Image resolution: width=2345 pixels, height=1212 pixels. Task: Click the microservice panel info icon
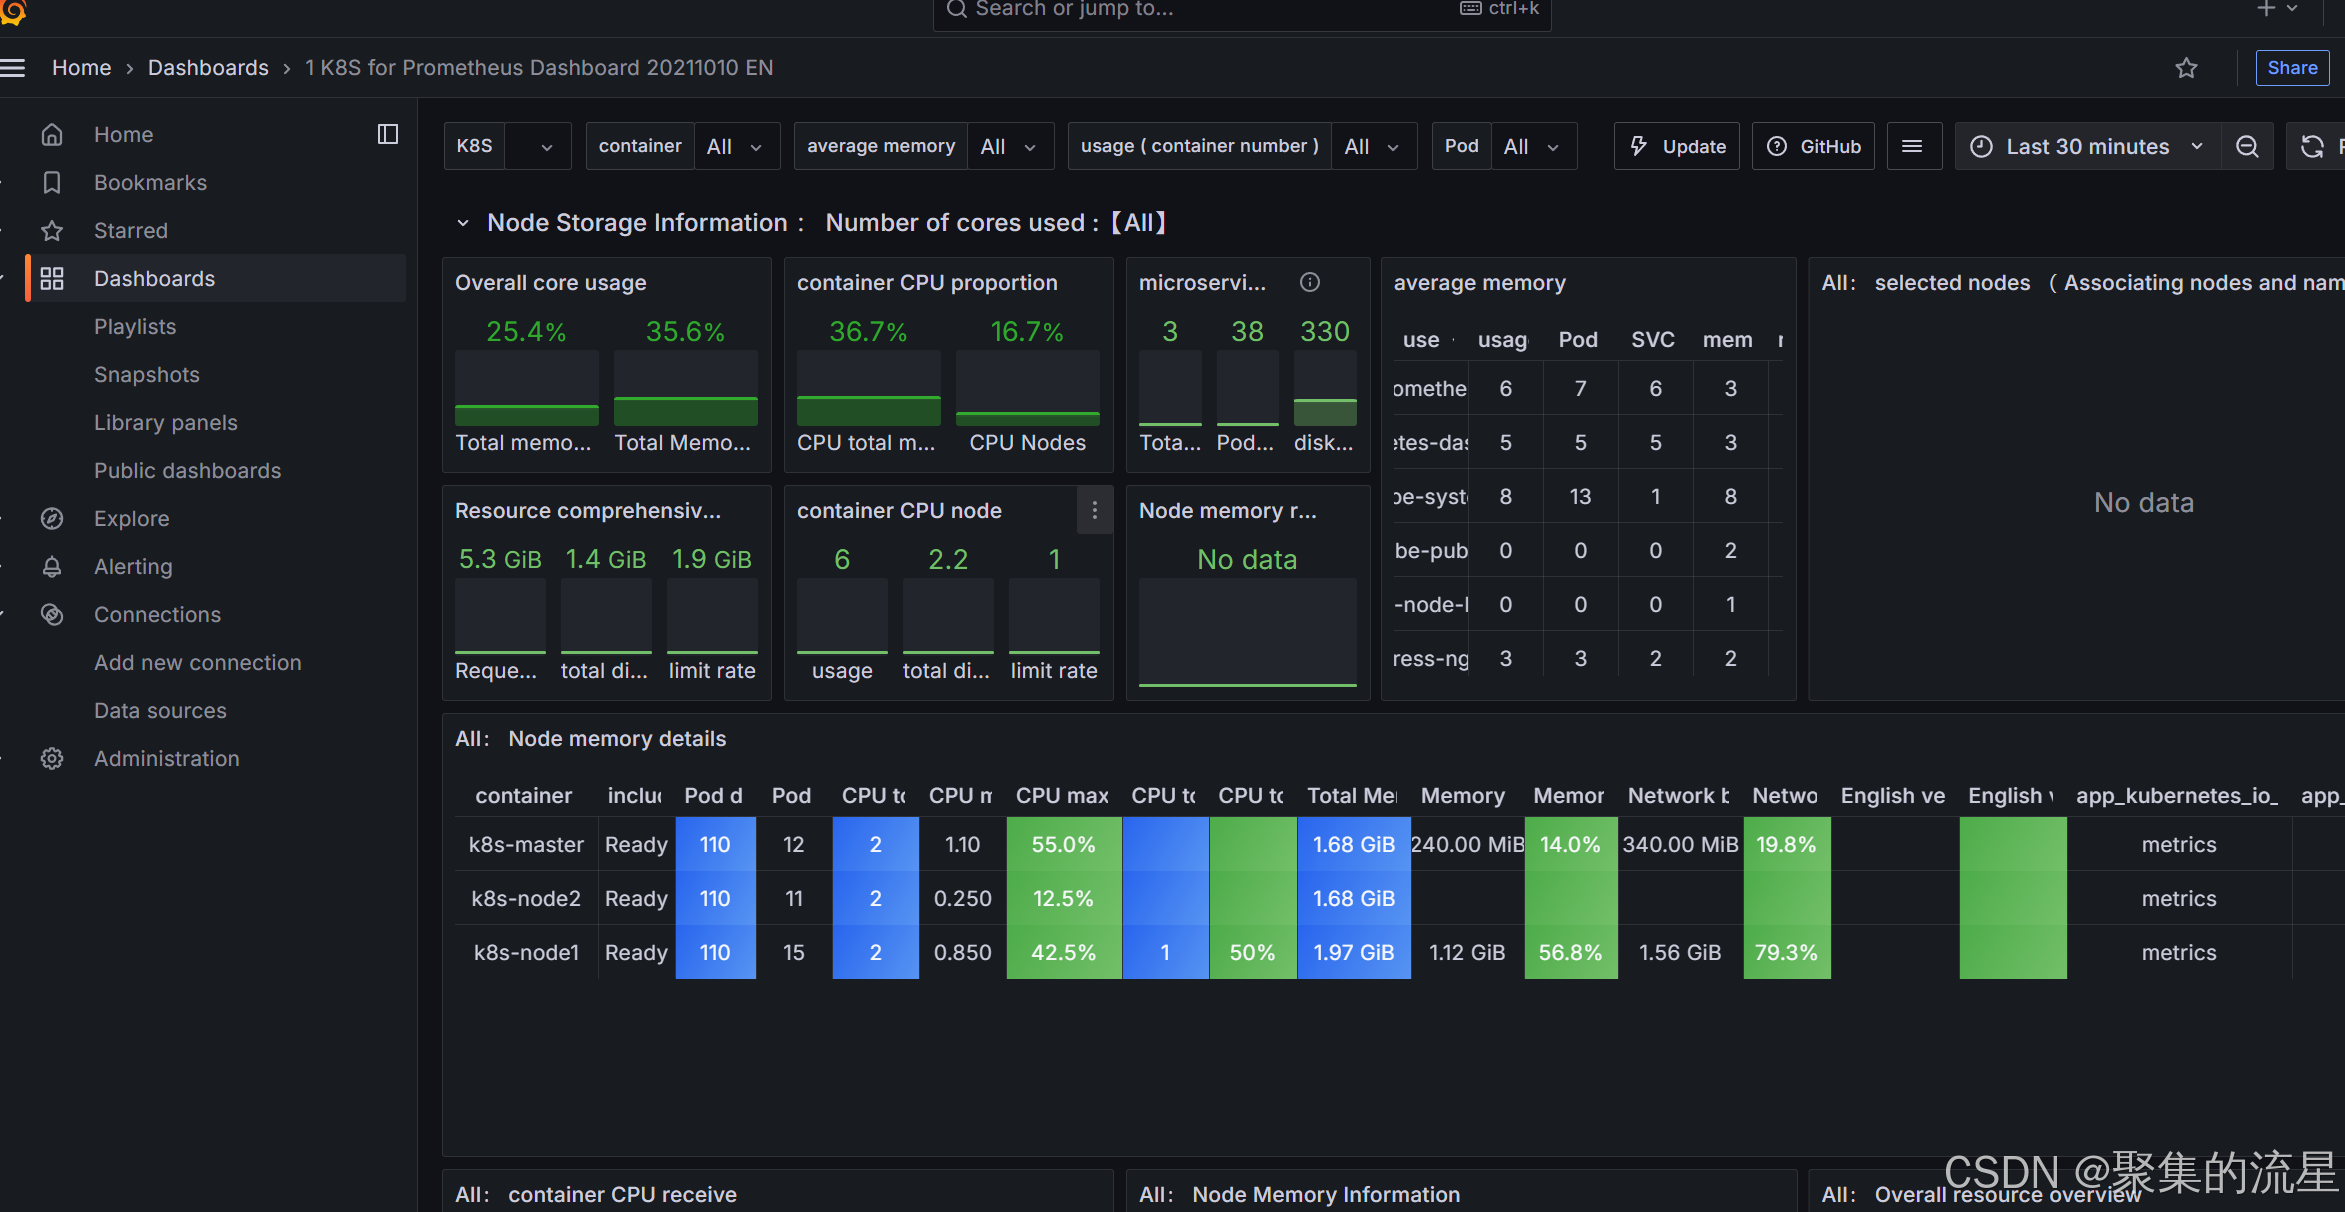[1309, 283]
